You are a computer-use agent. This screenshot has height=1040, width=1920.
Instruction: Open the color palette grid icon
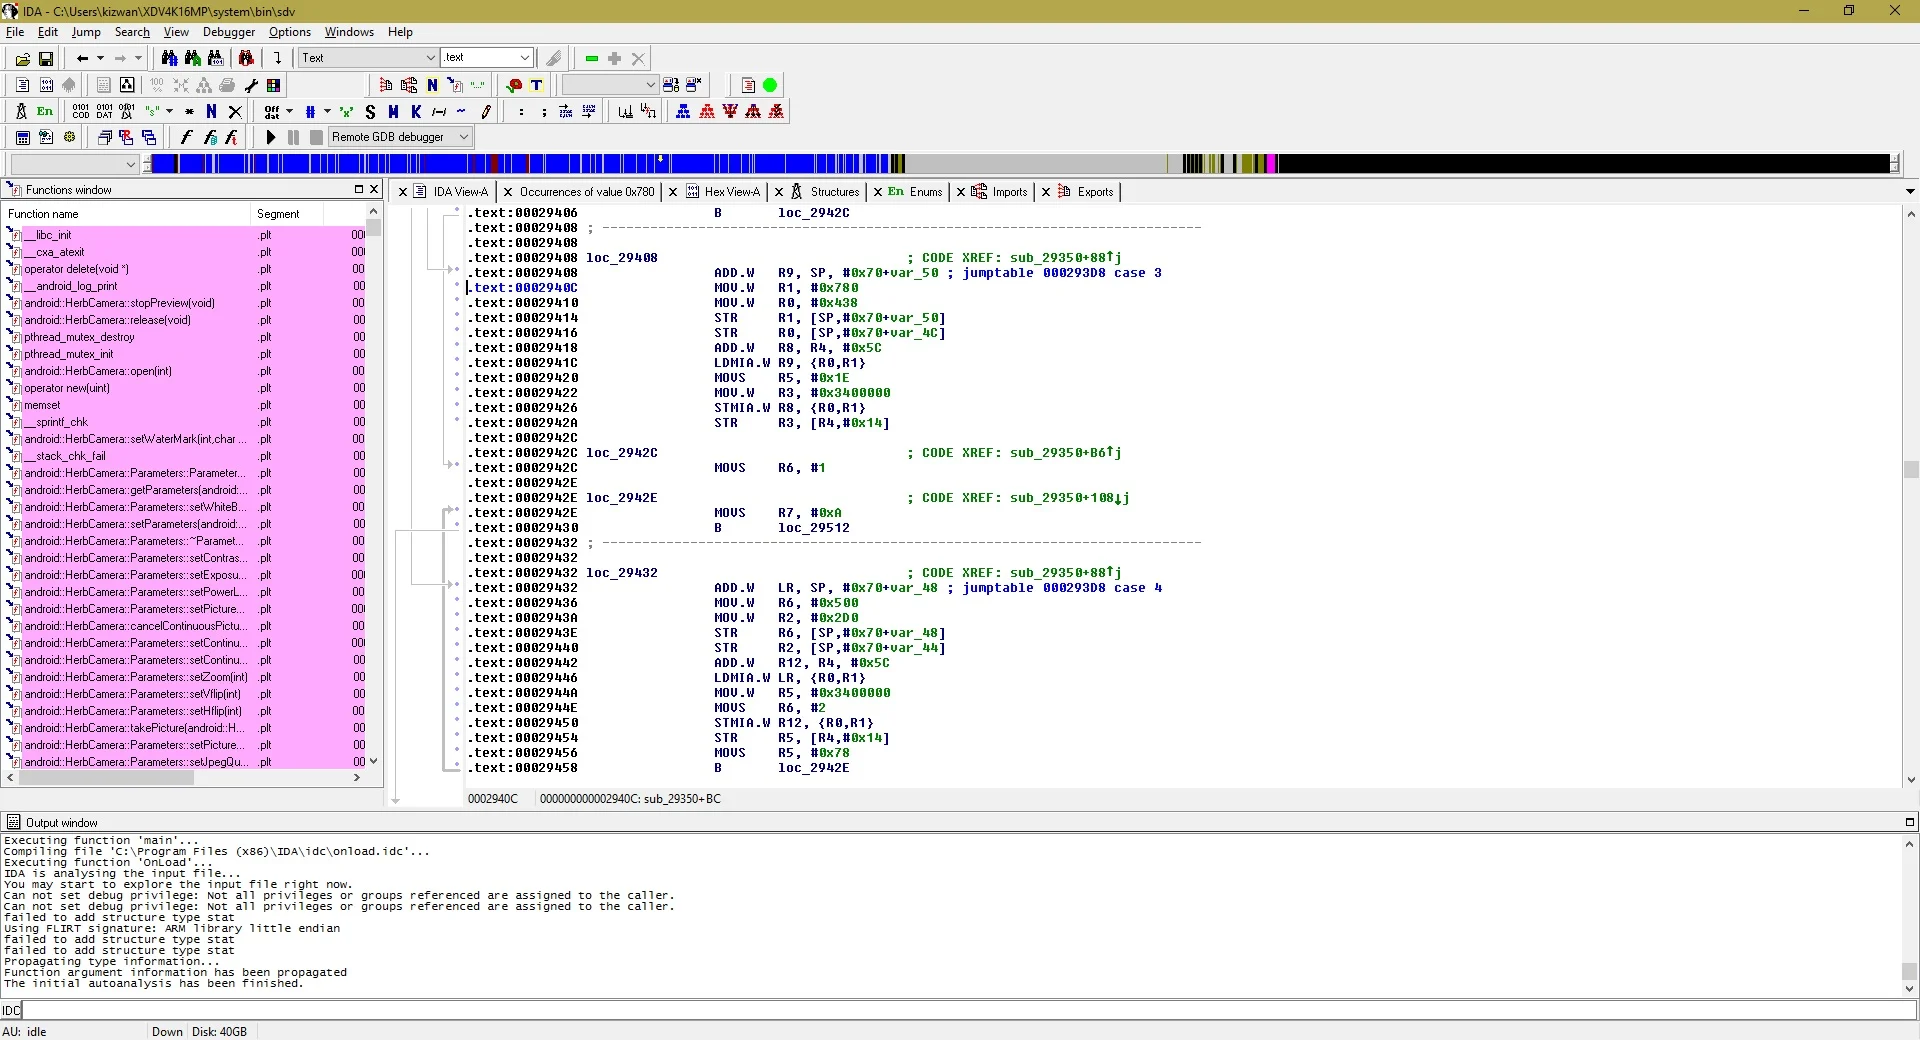point(273,85)
